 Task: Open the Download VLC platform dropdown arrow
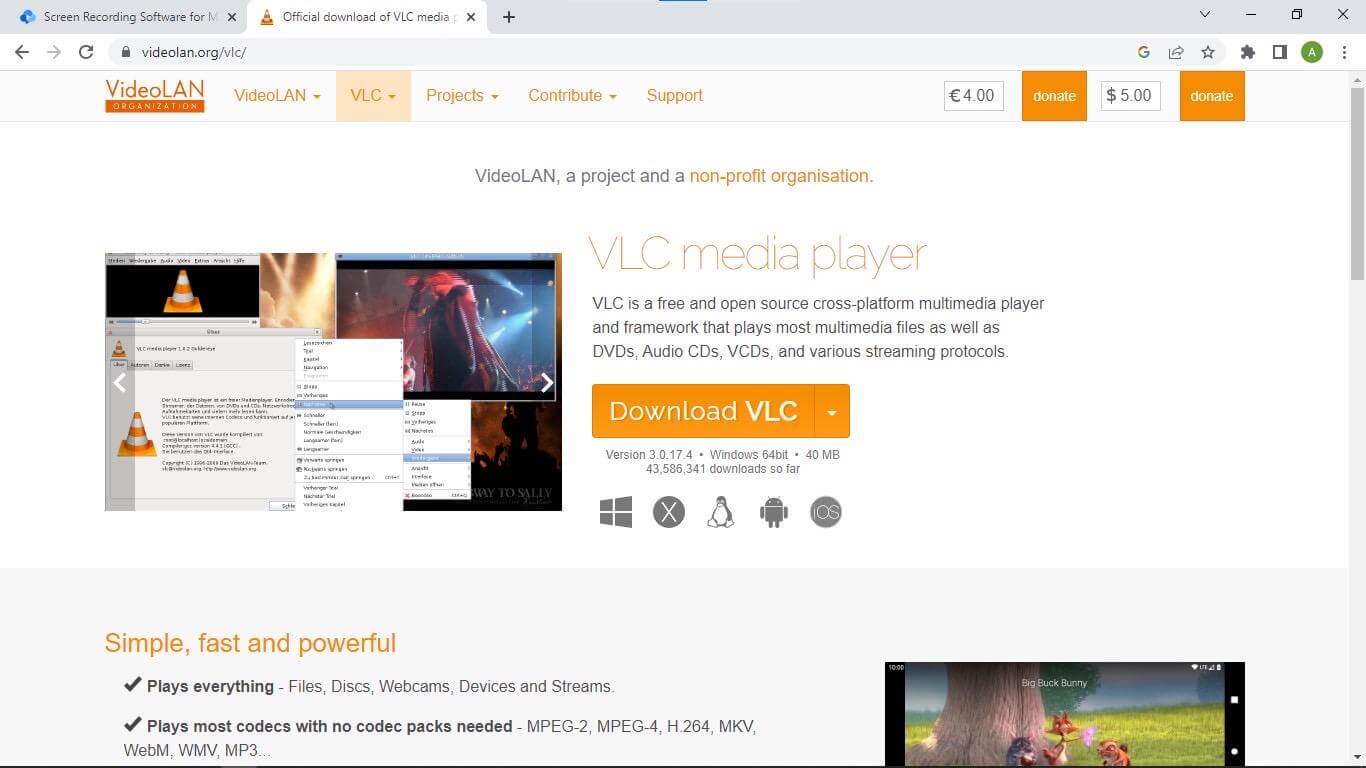(832, 411)
